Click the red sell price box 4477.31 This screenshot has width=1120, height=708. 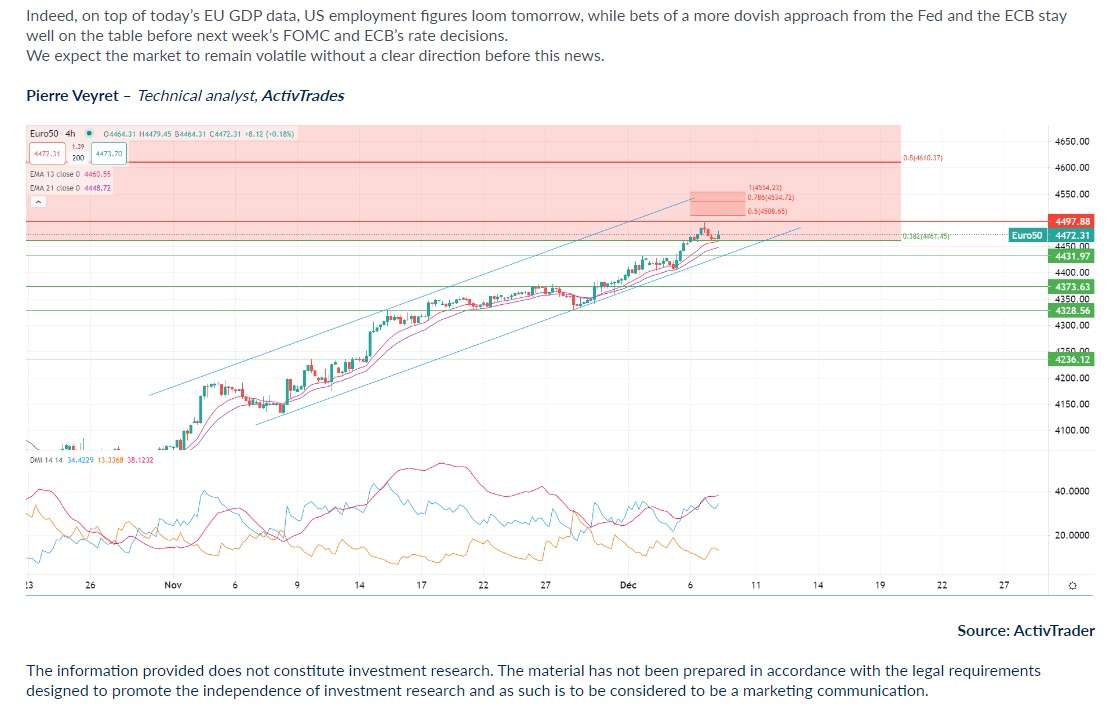pyautogui.click(x=47, y=154)
